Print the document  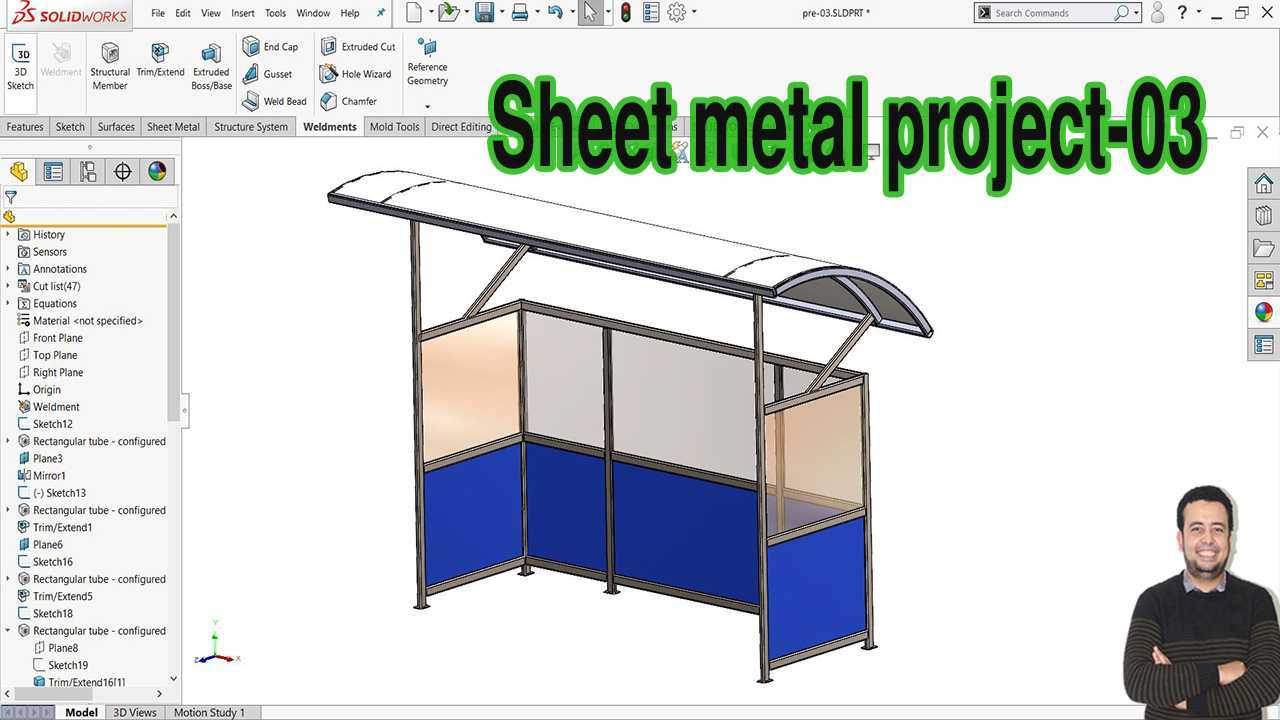pyautogui.click(x=520, y=13)
